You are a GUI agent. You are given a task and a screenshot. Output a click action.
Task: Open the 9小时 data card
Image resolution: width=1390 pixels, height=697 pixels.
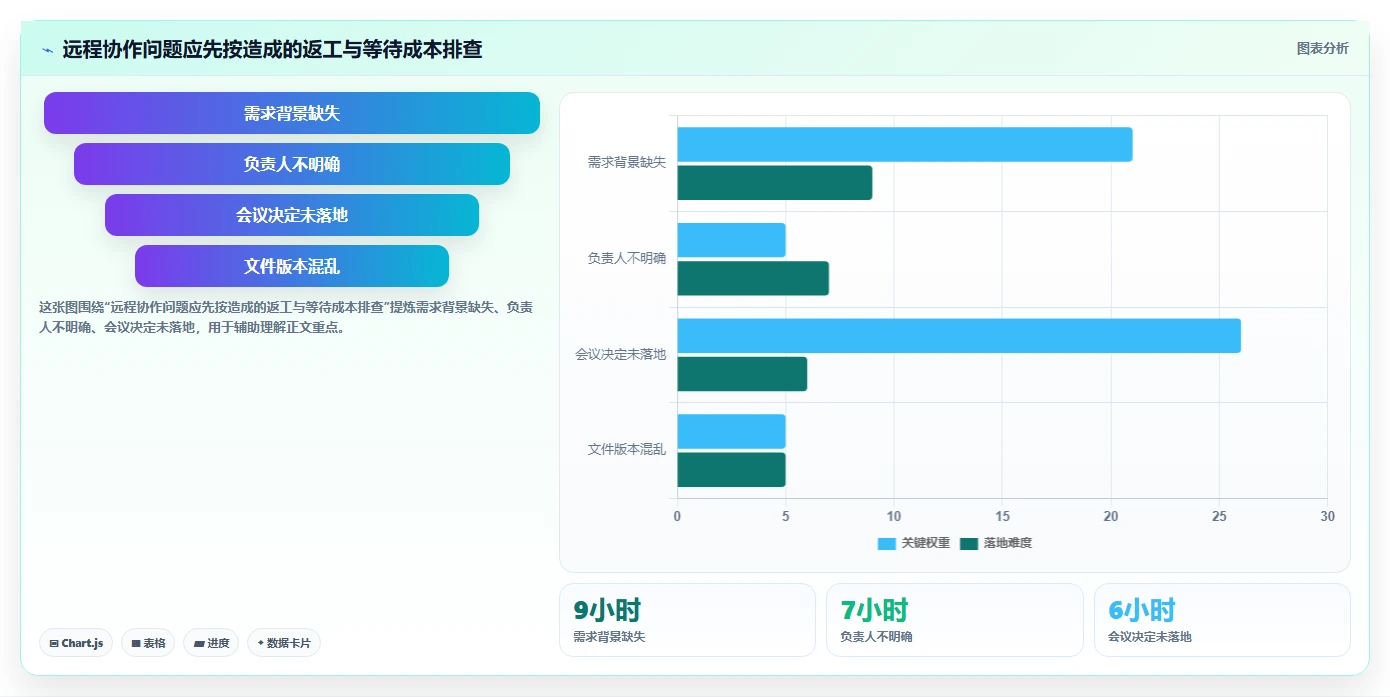pos(687,620)
